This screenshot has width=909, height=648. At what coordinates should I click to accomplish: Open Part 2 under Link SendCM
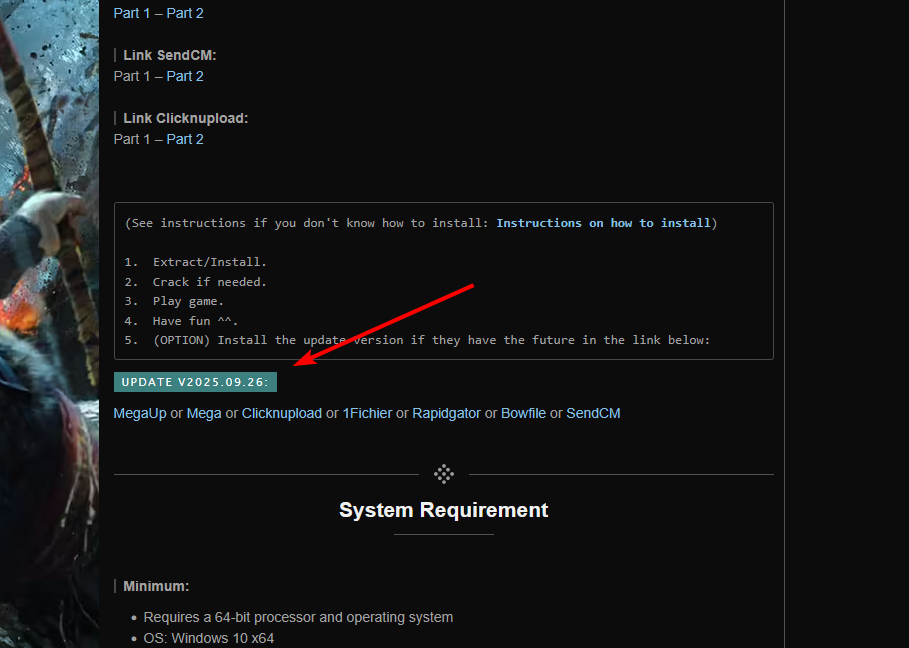(x=185, y=76)
